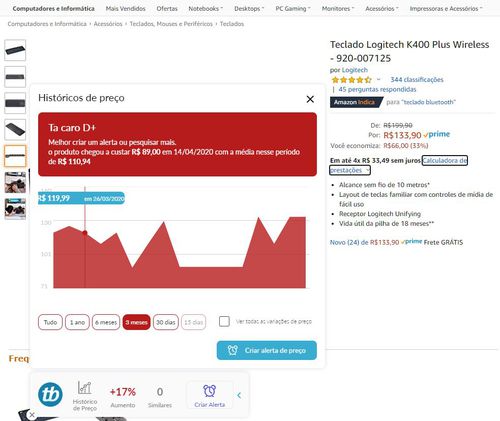The height and width of the screenshot is (421, 500).
Task: Open the 0 Similares counter
Action: coord(160,396)
